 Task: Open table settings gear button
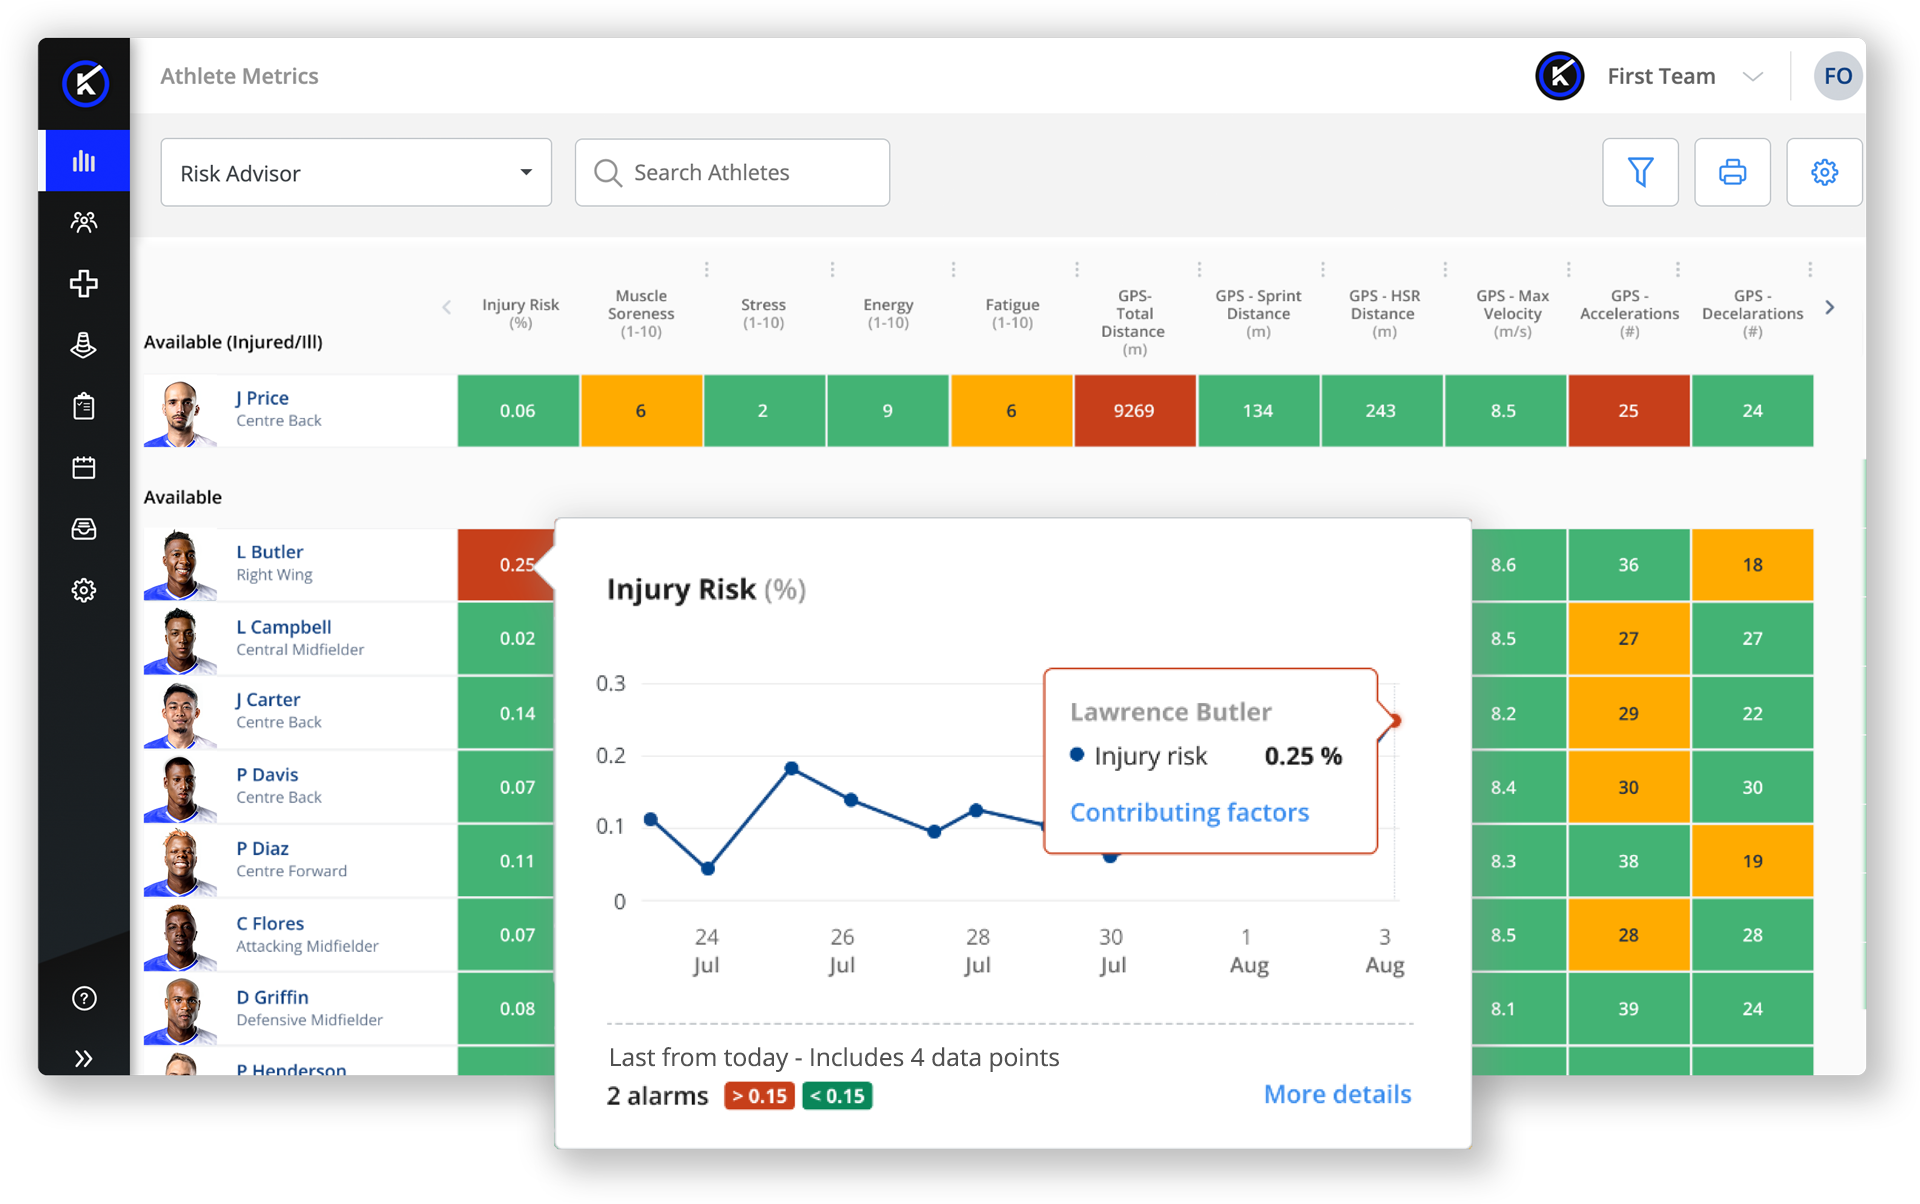1824,172
